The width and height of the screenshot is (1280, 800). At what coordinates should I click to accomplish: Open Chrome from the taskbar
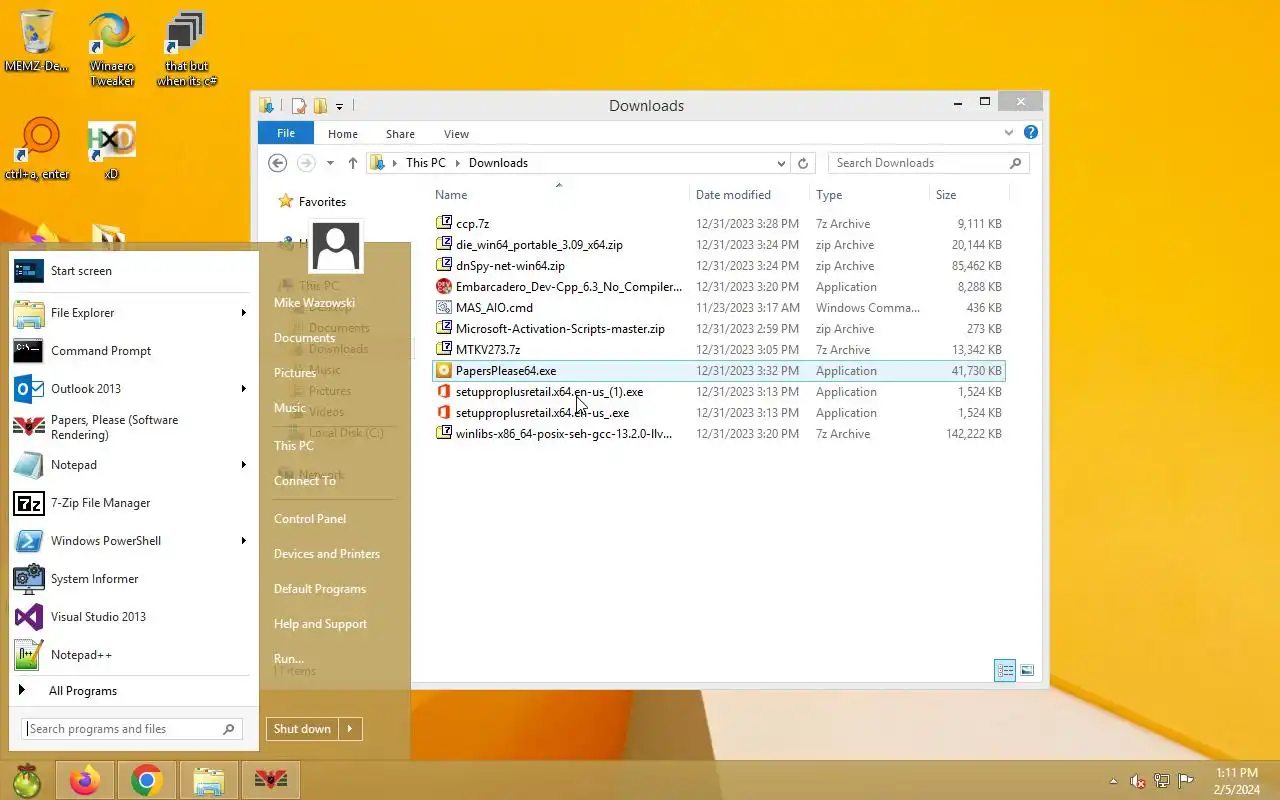point(147,780)
